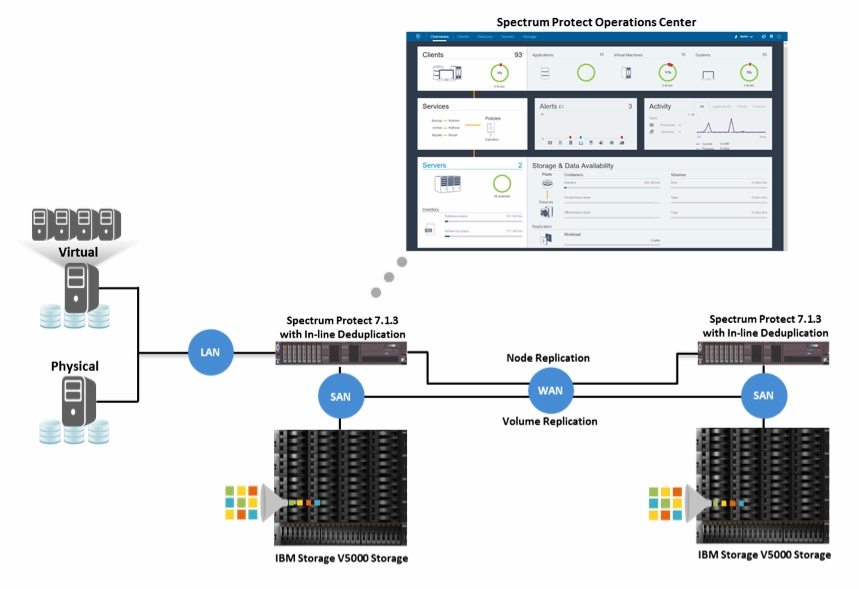Click the Applications database icon
Viewport: 859px width, 589px height.
click(x=545, y=73)
